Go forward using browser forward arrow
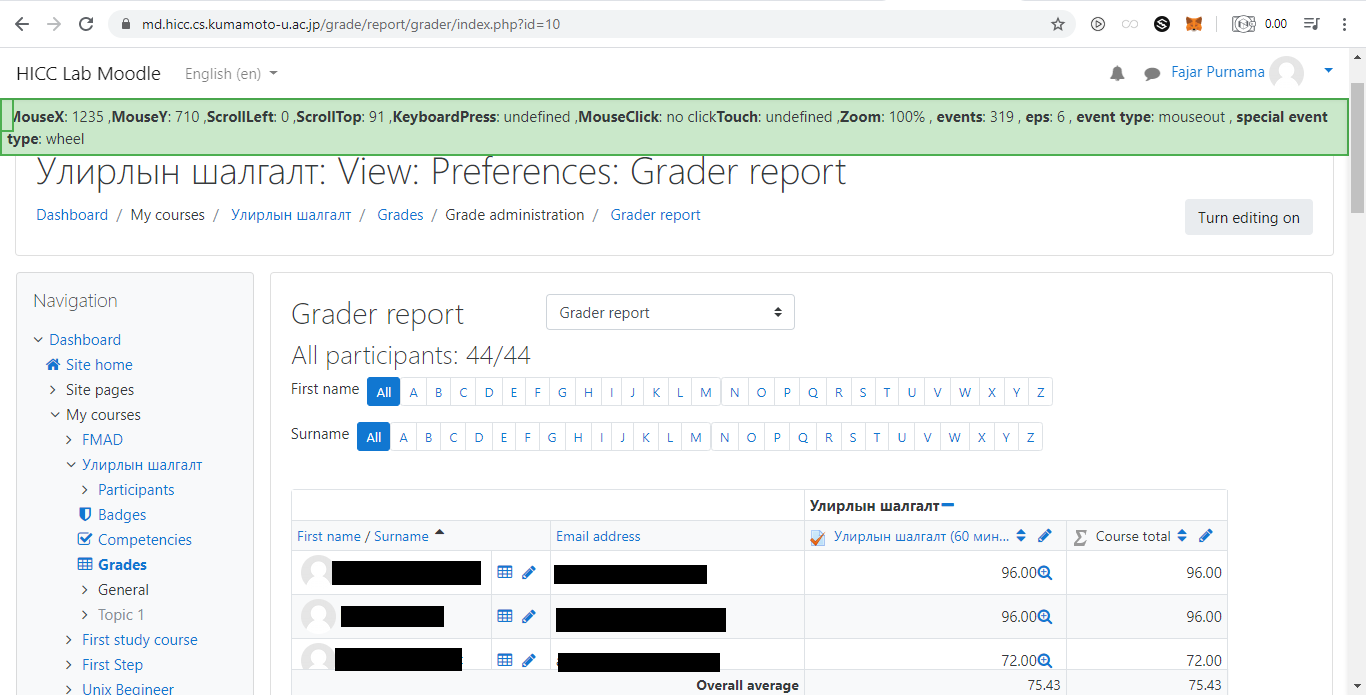The height and width of the screenshot is (695, 1366). (x=54, y=24)
